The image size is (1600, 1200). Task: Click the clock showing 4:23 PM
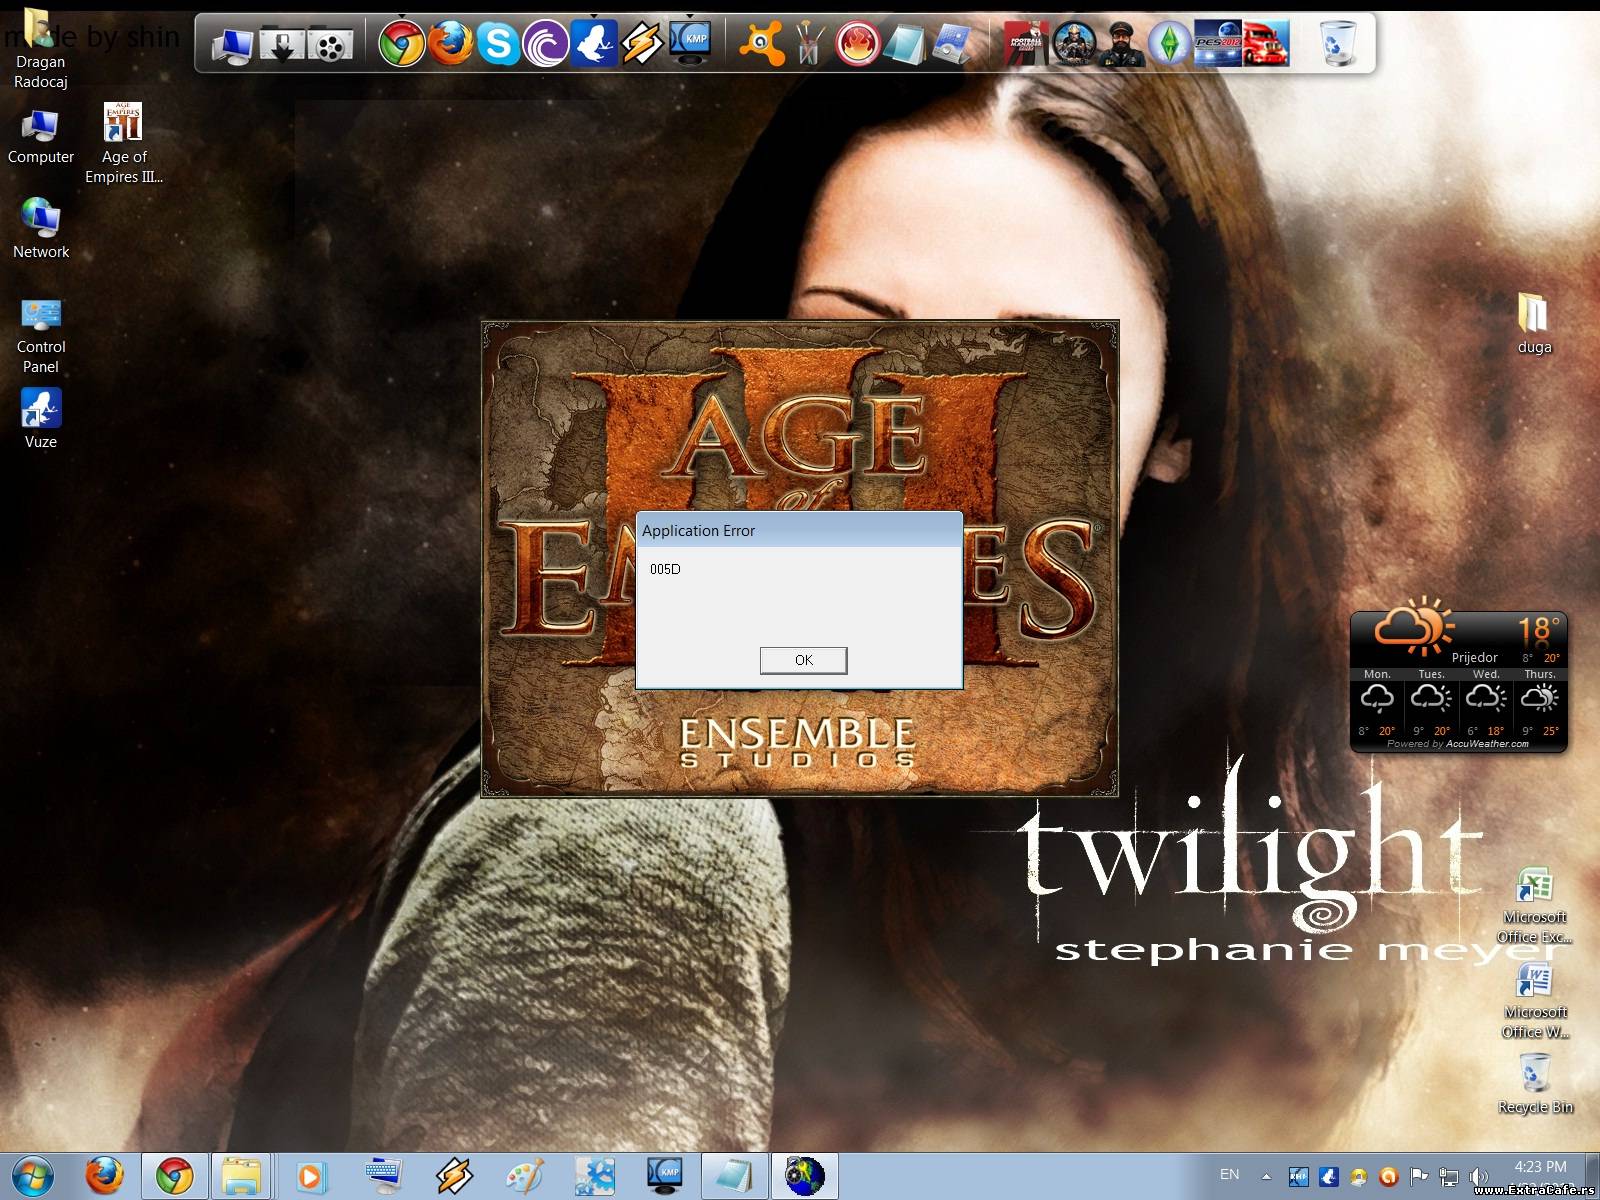click(1540, 1166)
